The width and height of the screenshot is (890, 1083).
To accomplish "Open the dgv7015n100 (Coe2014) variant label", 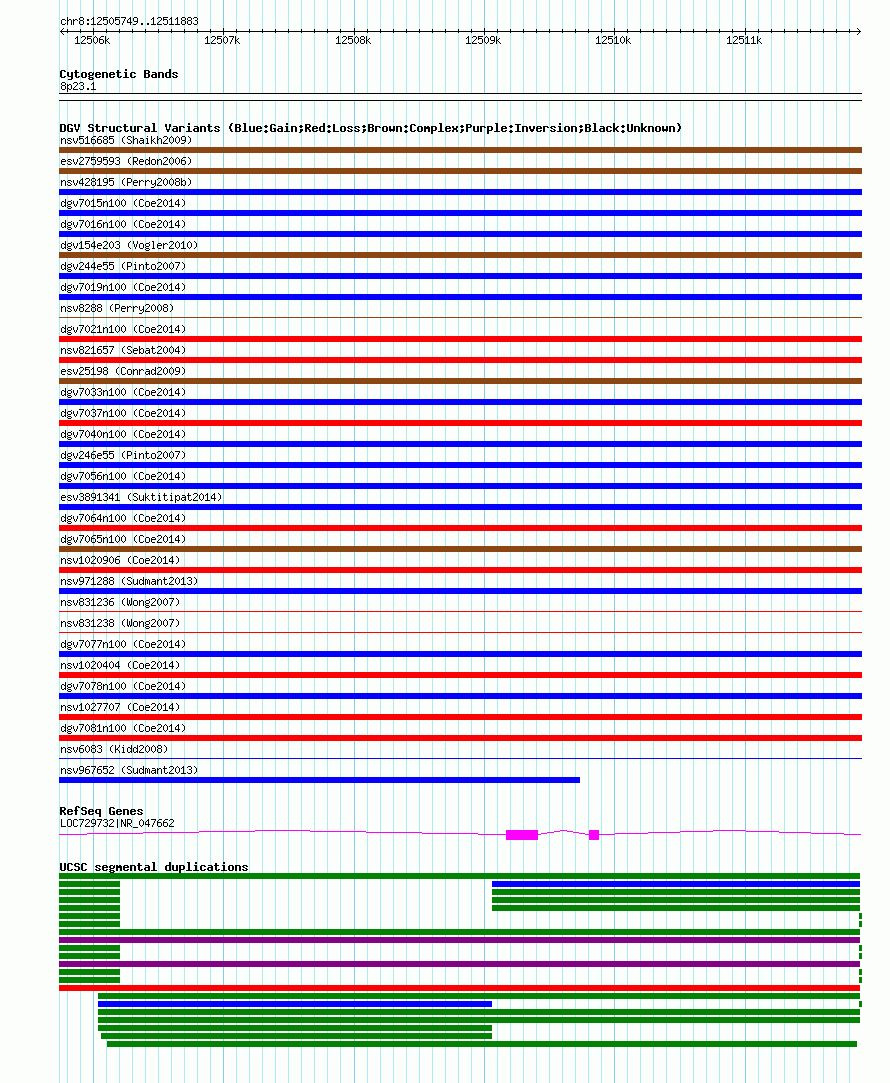I will click(x=123, y=203).
